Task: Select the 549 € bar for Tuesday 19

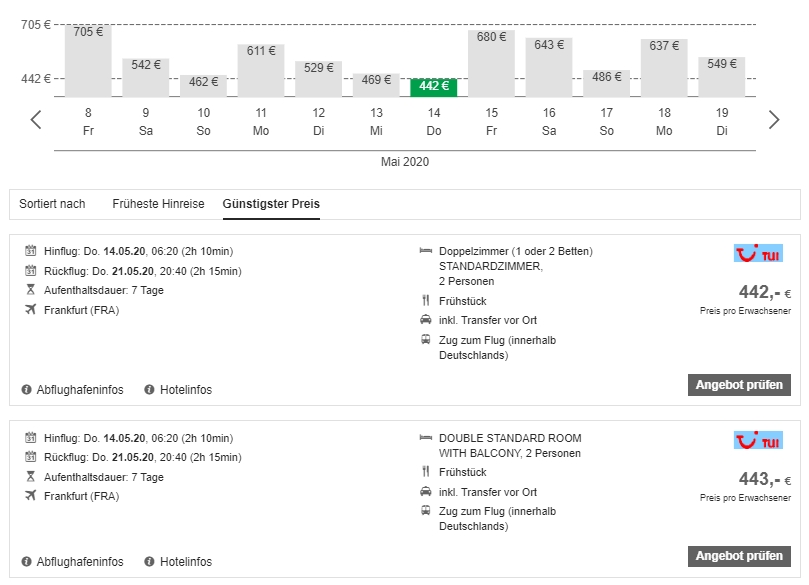Action: 721,76
